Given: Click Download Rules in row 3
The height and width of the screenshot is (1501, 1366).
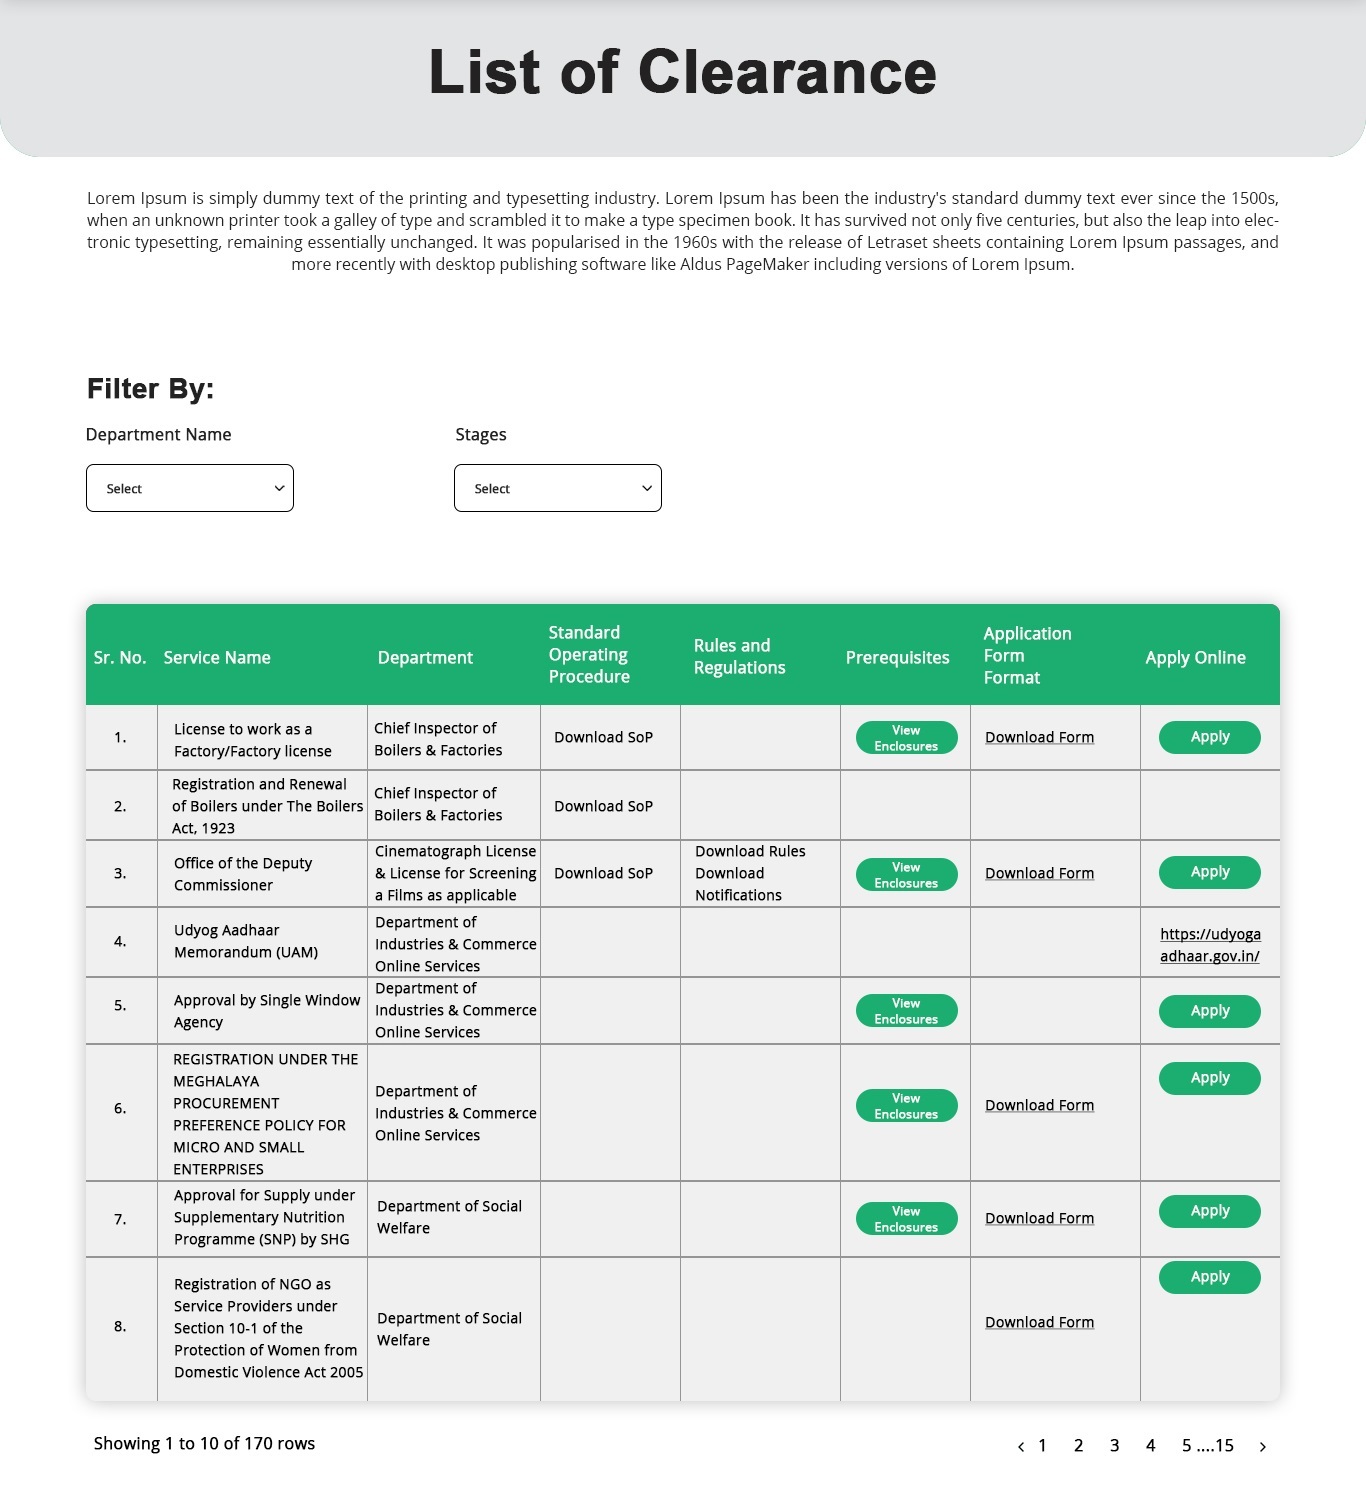Looking at the screenshot, I should (x=750, y=851).
